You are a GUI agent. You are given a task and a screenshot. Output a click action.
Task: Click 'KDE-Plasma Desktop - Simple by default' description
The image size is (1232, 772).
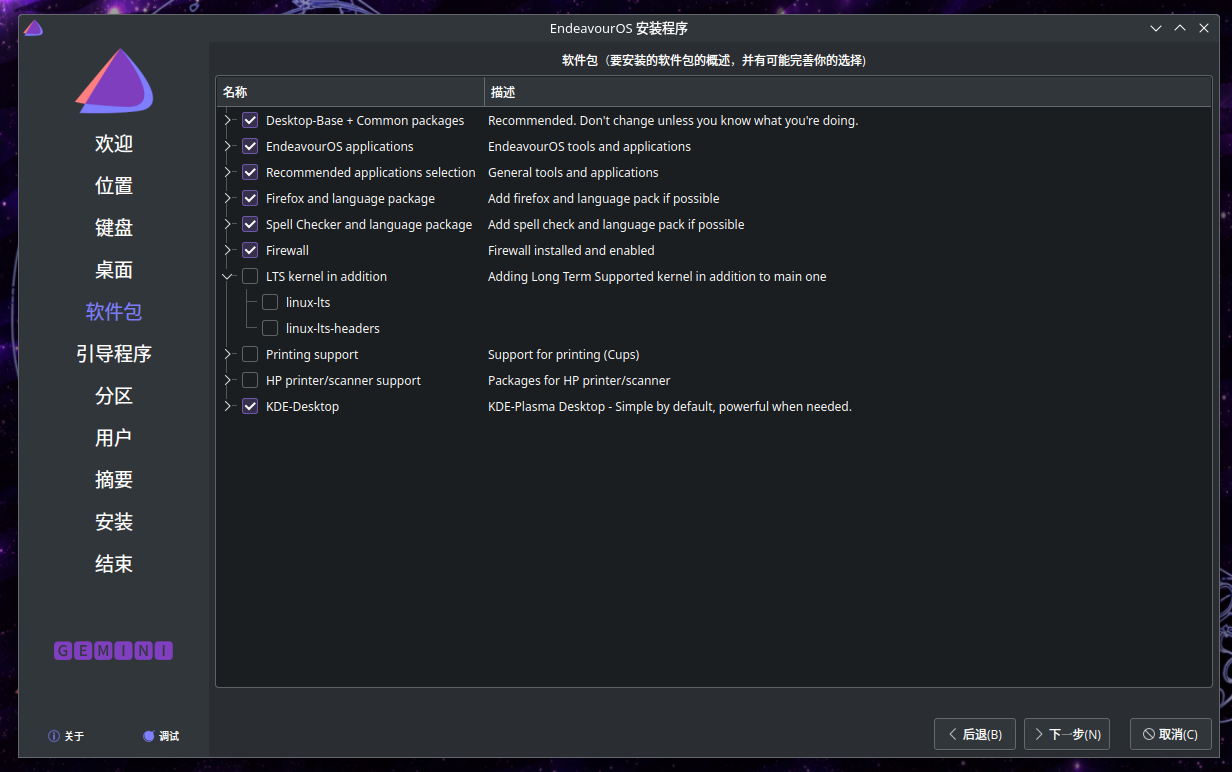click(x=670, y=406)
